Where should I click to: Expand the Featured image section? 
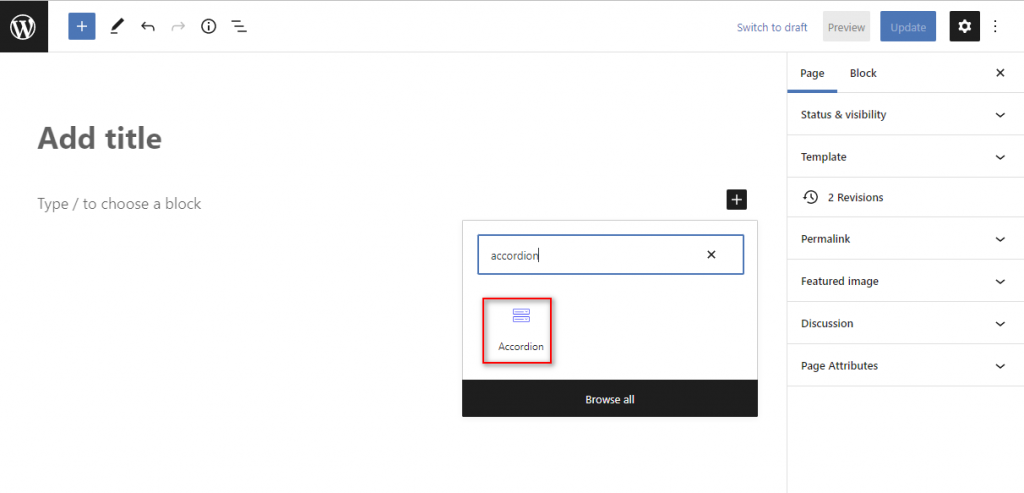905,281
